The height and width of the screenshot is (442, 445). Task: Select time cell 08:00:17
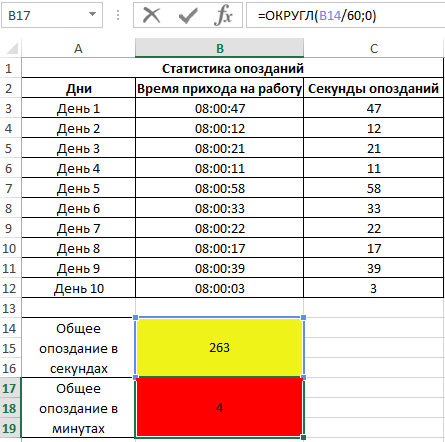219,248
